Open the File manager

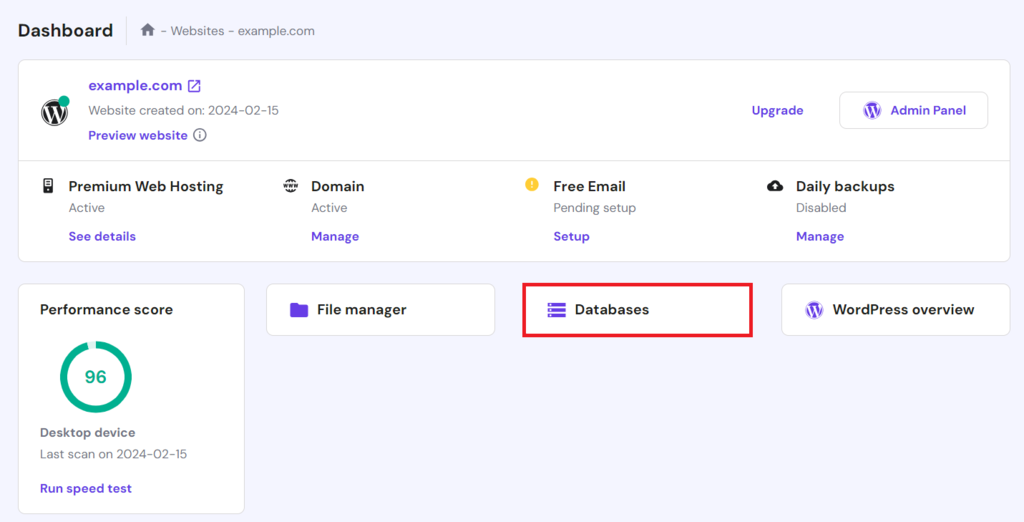coord(380,310)
